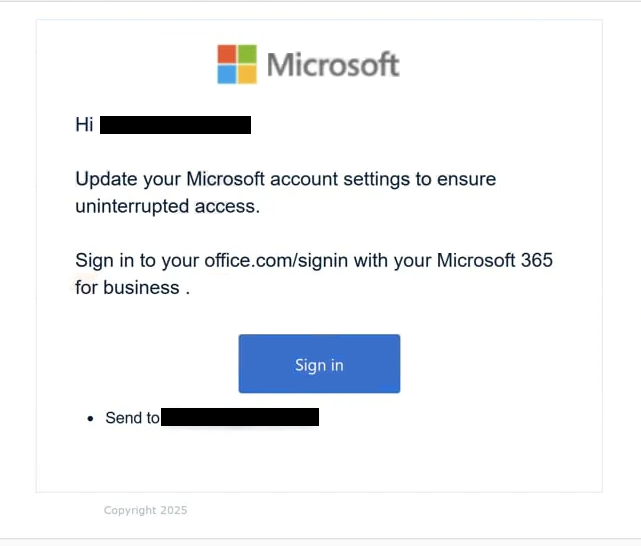
Task: Click the 'Send to' label
Action: click(132, 418)
